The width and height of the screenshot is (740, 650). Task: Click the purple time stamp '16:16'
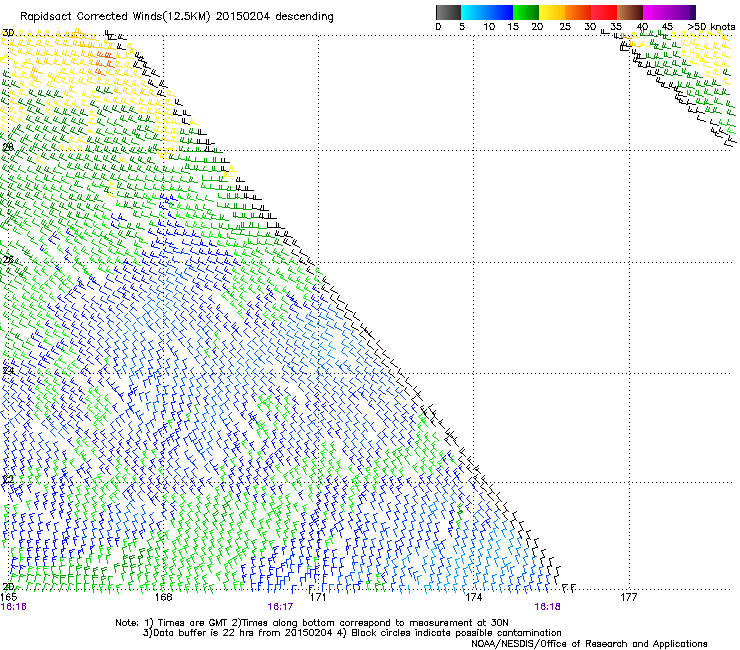coord(14,607)
